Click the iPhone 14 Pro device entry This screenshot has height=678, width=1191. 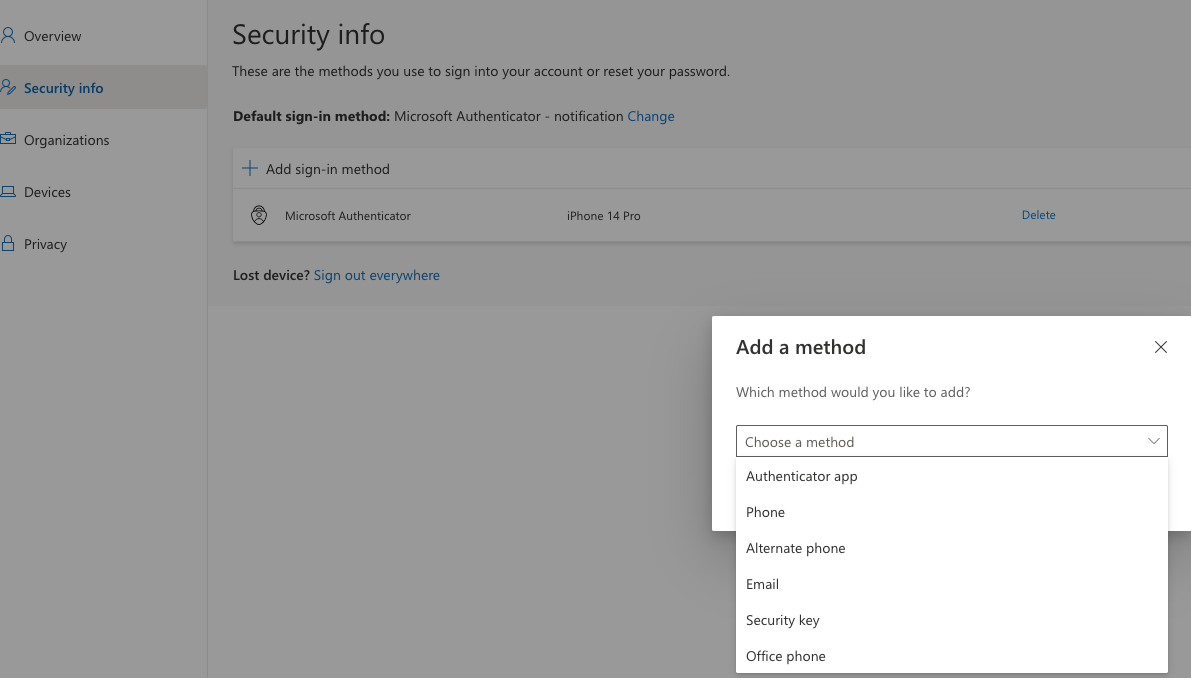pos(604,215)
